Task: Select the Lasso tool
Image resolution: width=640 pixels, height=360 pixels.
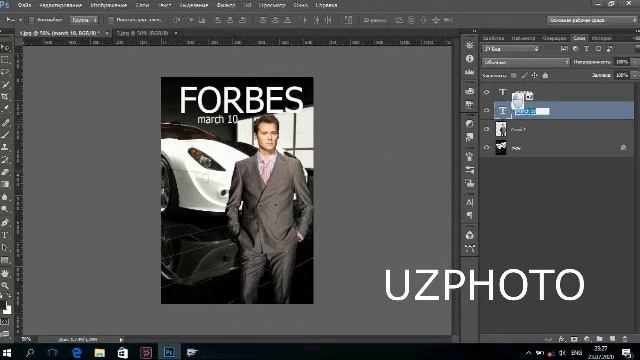Action: pos(5,72)
